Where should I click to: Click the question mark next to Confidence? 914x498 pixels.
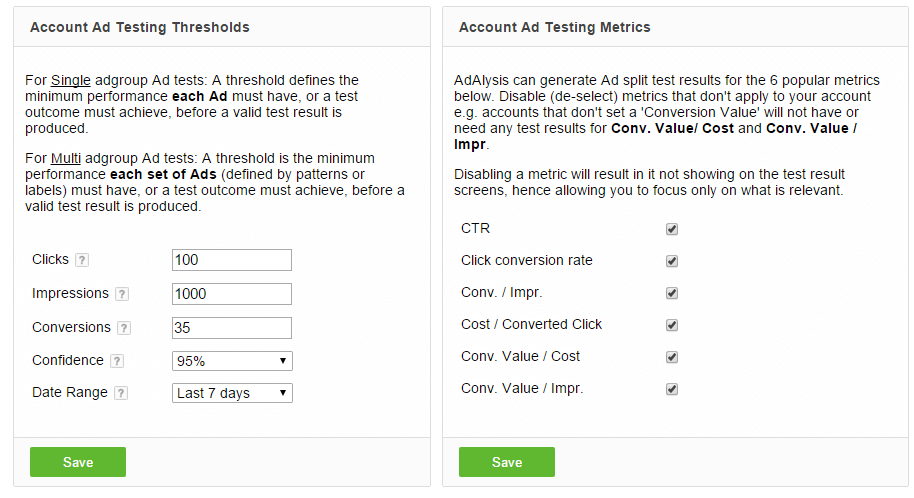(x=117, y=361)
